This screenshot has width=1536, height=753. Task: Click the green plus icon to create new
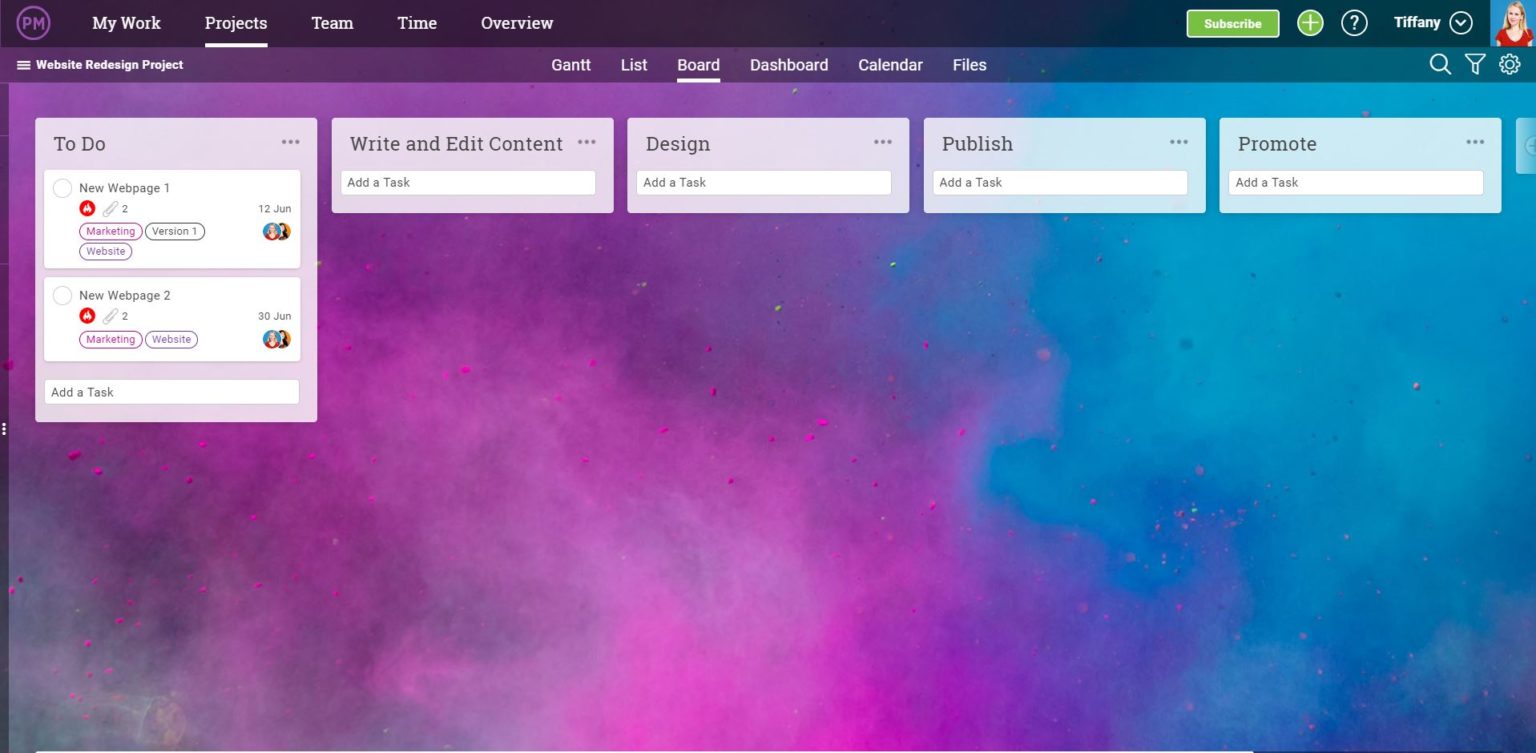(1310, 22)
